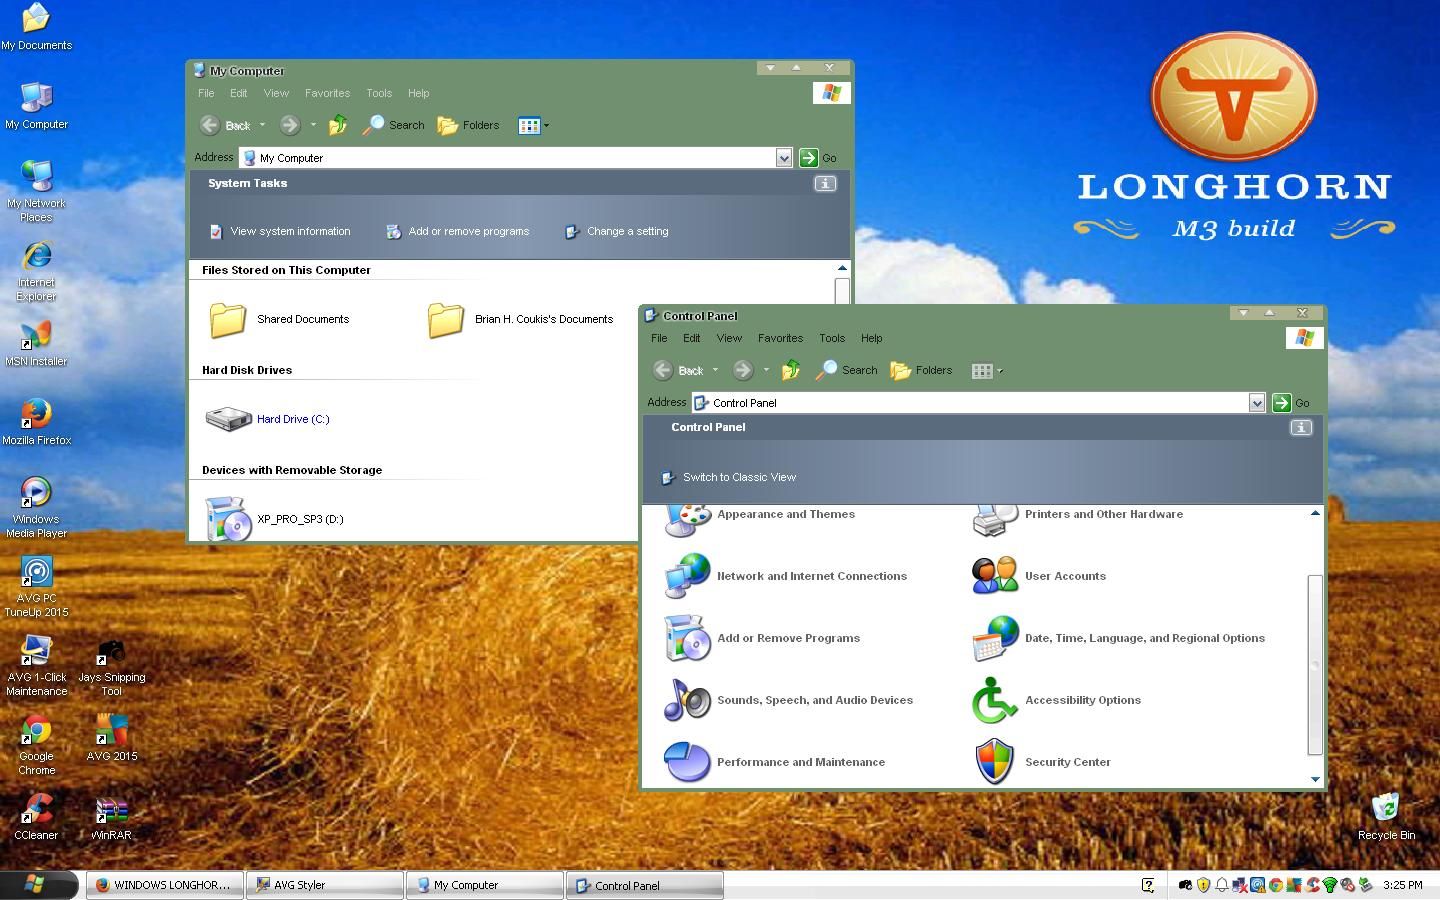The height and width of the screenshot is (900, 1440).
Task: Open Date, Time, Language, and Regional Options
Action: 1144,638
